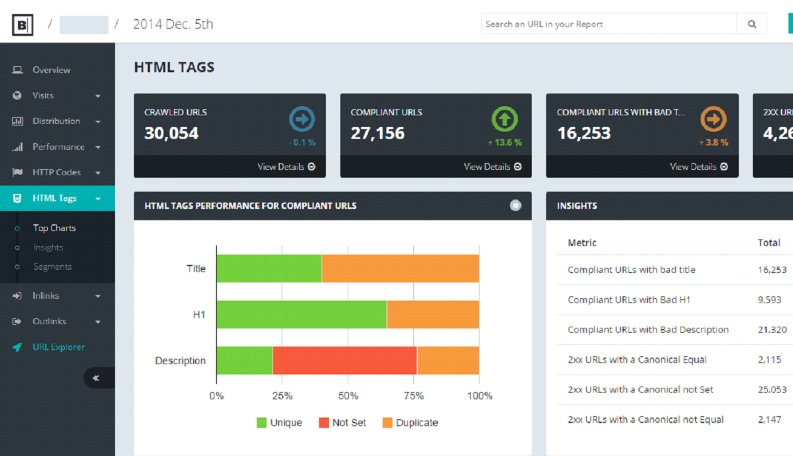793x456 pixels.
Task: Click H1 bar green Unique segment
Action: click(x=301, y=314)
